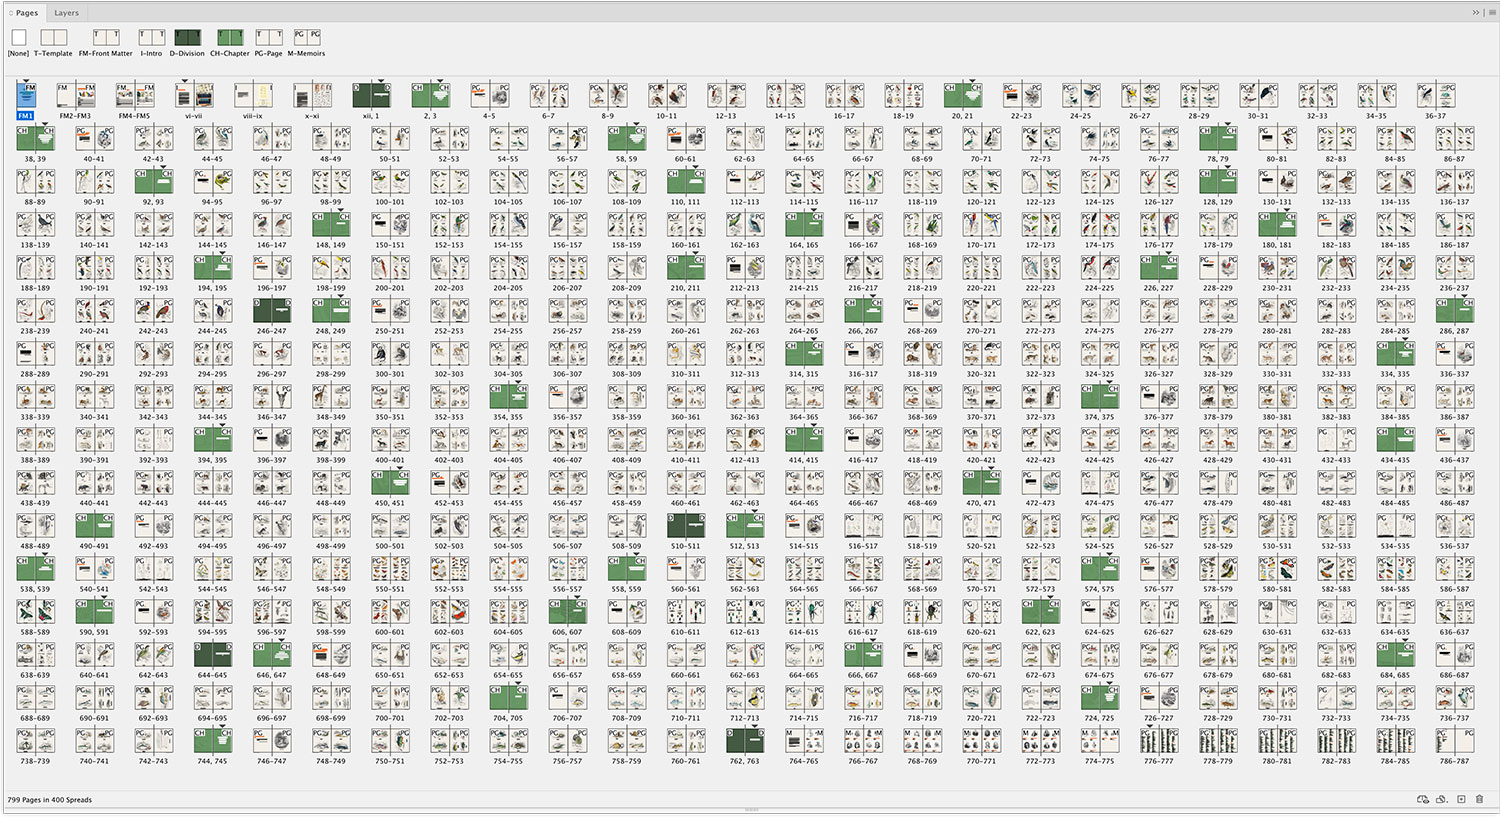Select the 588–589 butterfly spread thumbnail
This screenshot has height=818, width=1500.
(x=35, y=612)
